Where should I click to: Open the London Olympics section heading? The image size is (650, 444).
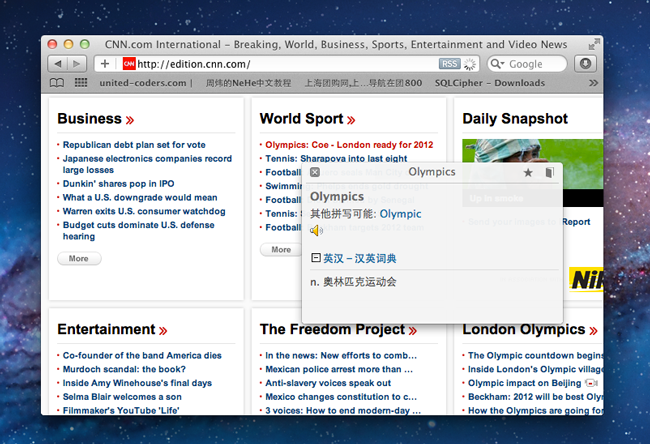click(530, 330)
